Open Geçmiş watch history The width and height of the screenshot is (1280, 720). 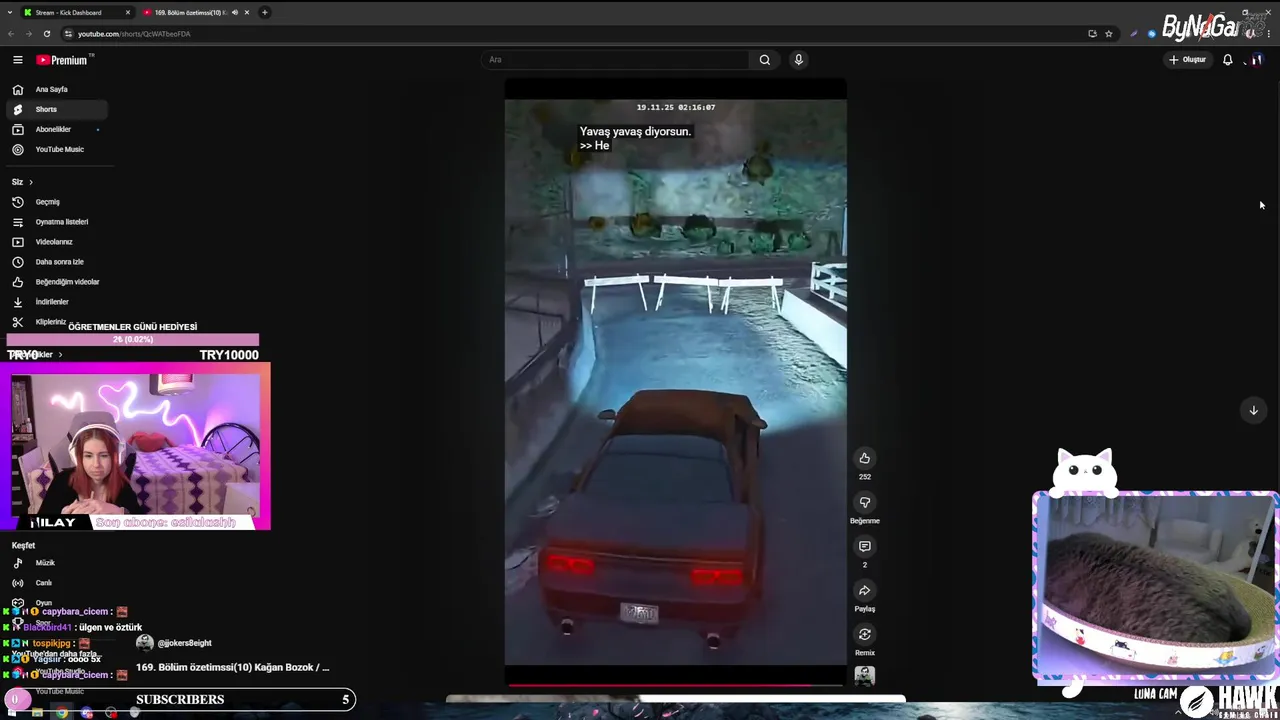[x=56, y=202]
